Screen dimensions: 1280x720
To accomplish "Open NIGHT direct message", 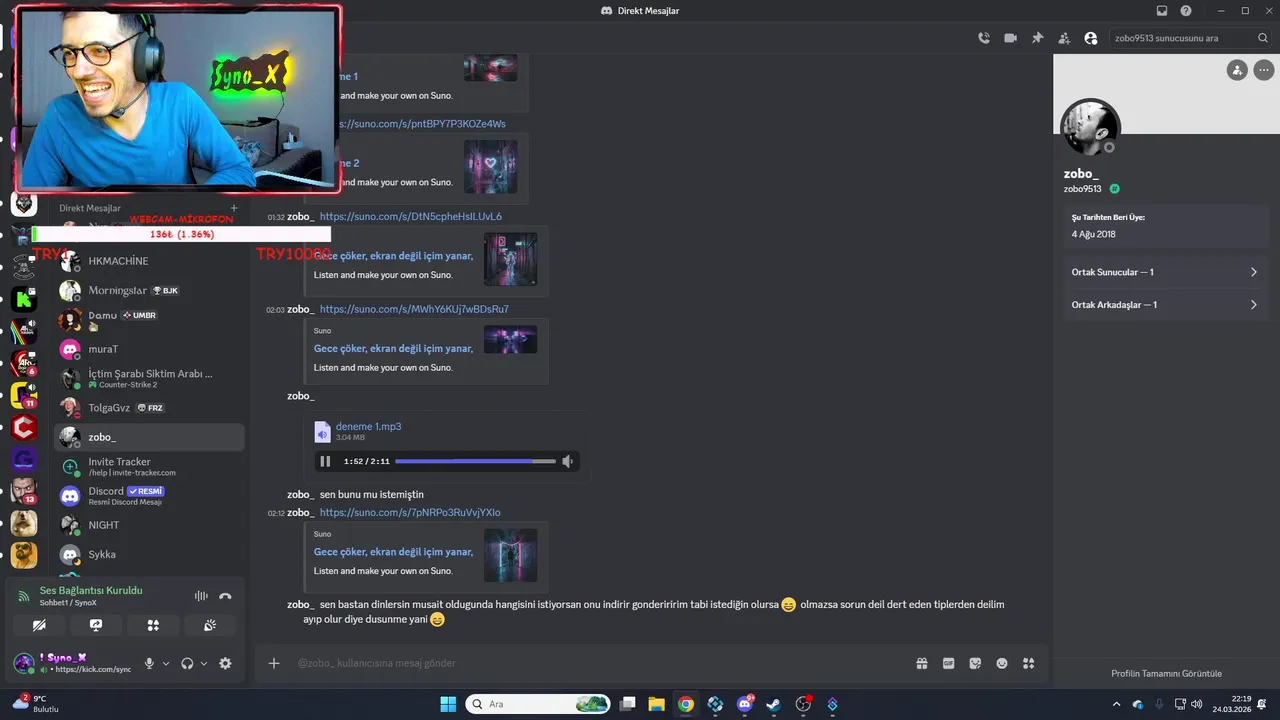I will (149, 525).
